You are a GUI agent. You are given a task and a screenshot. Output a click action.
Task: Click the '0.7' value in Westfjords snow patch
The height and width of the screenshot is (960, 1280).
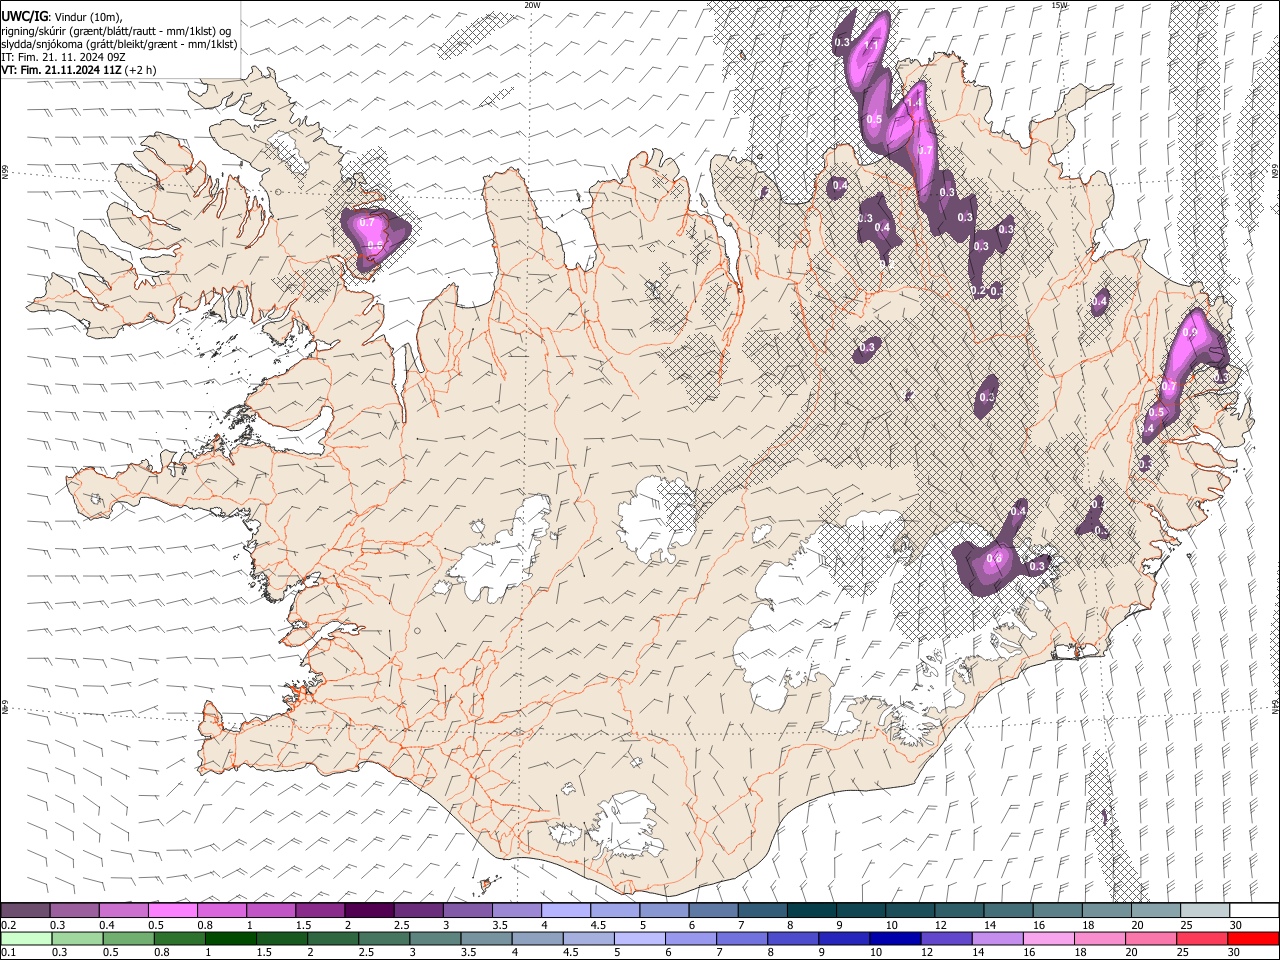(366, 223)
